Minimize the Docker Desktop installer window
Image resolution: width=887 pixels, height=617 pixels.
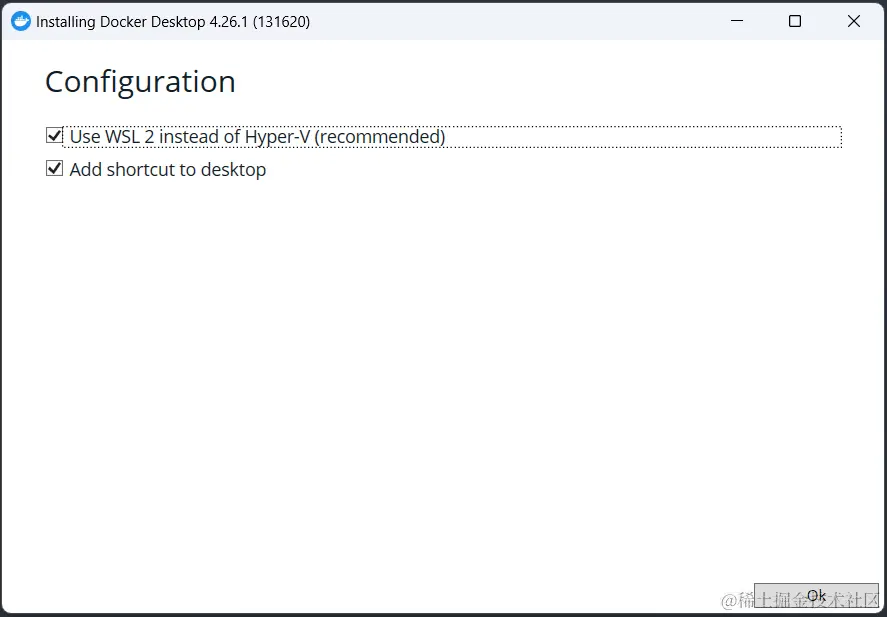737,20
